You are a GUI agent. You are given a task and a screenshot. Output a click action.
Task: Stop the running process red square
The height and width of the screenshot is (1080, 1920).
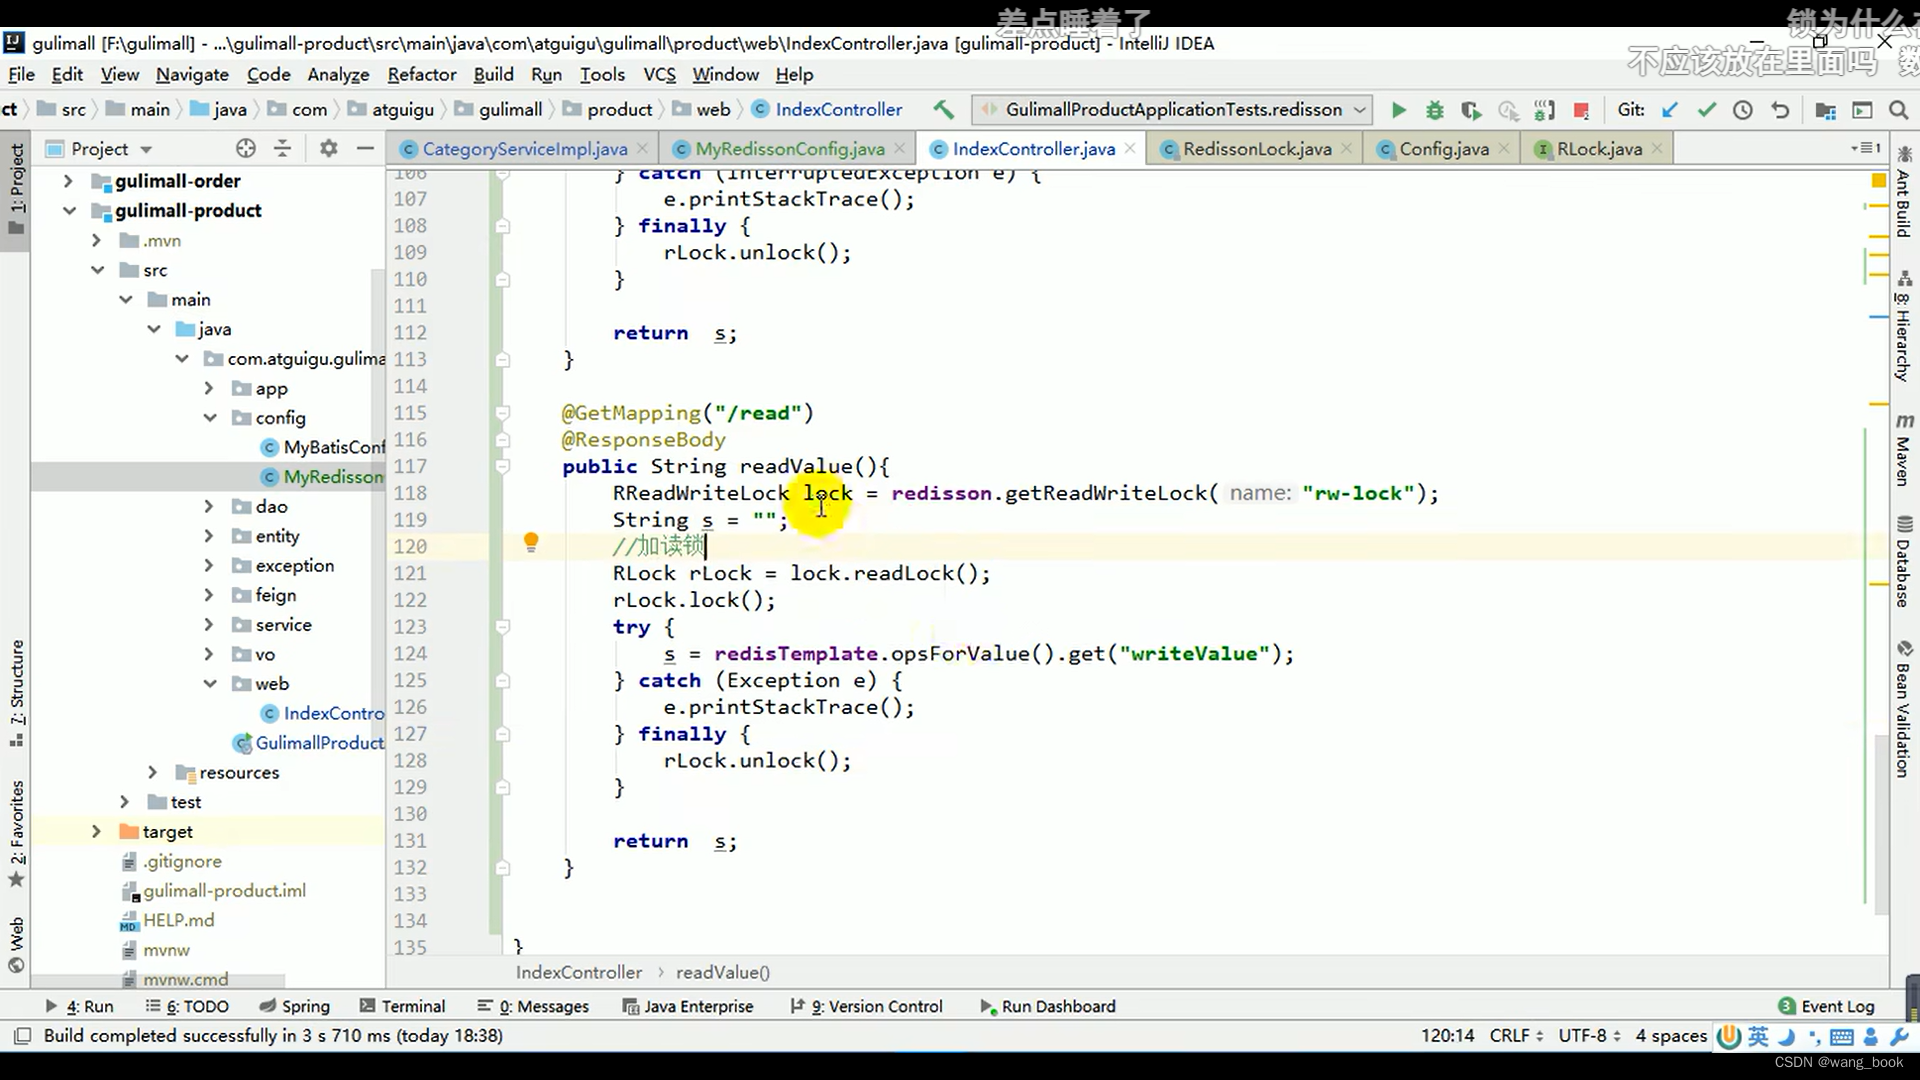coord(1581,110)
